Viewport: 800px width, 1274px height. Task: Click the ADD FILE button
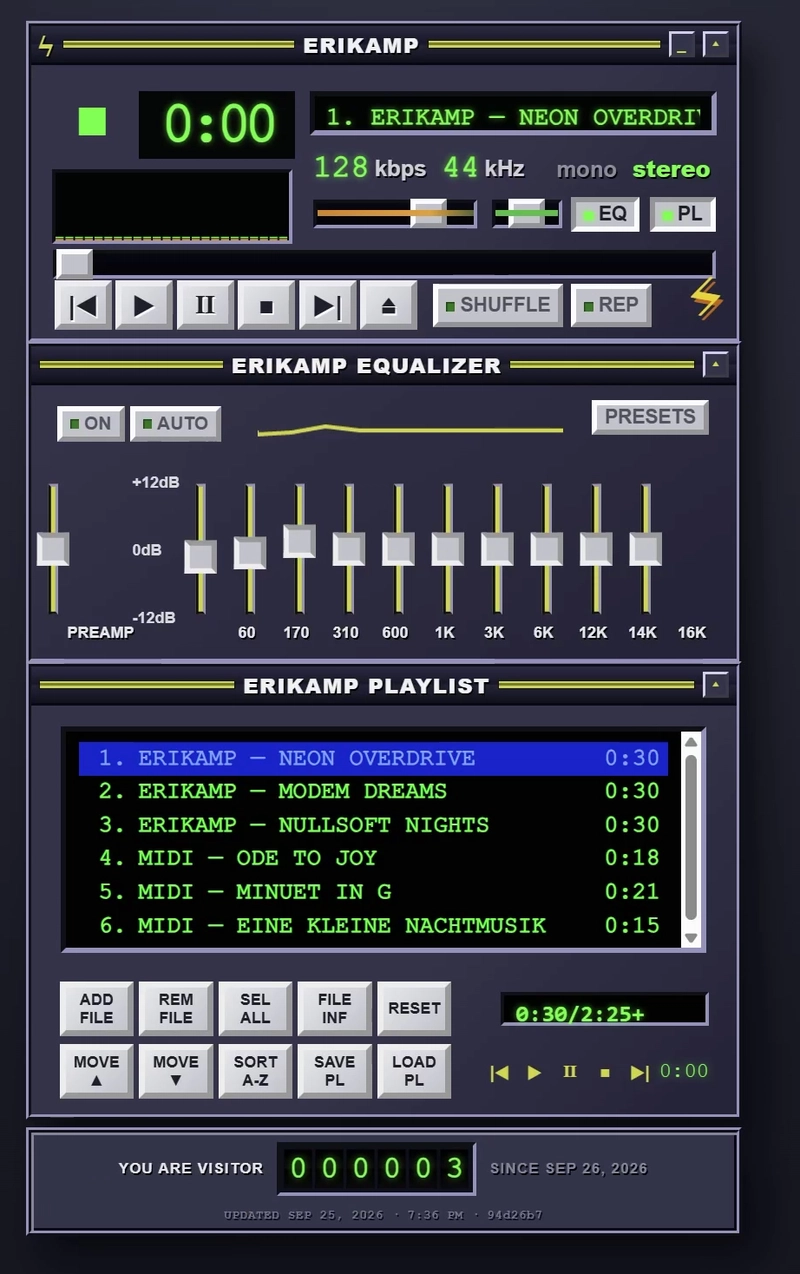point(96,1008)
